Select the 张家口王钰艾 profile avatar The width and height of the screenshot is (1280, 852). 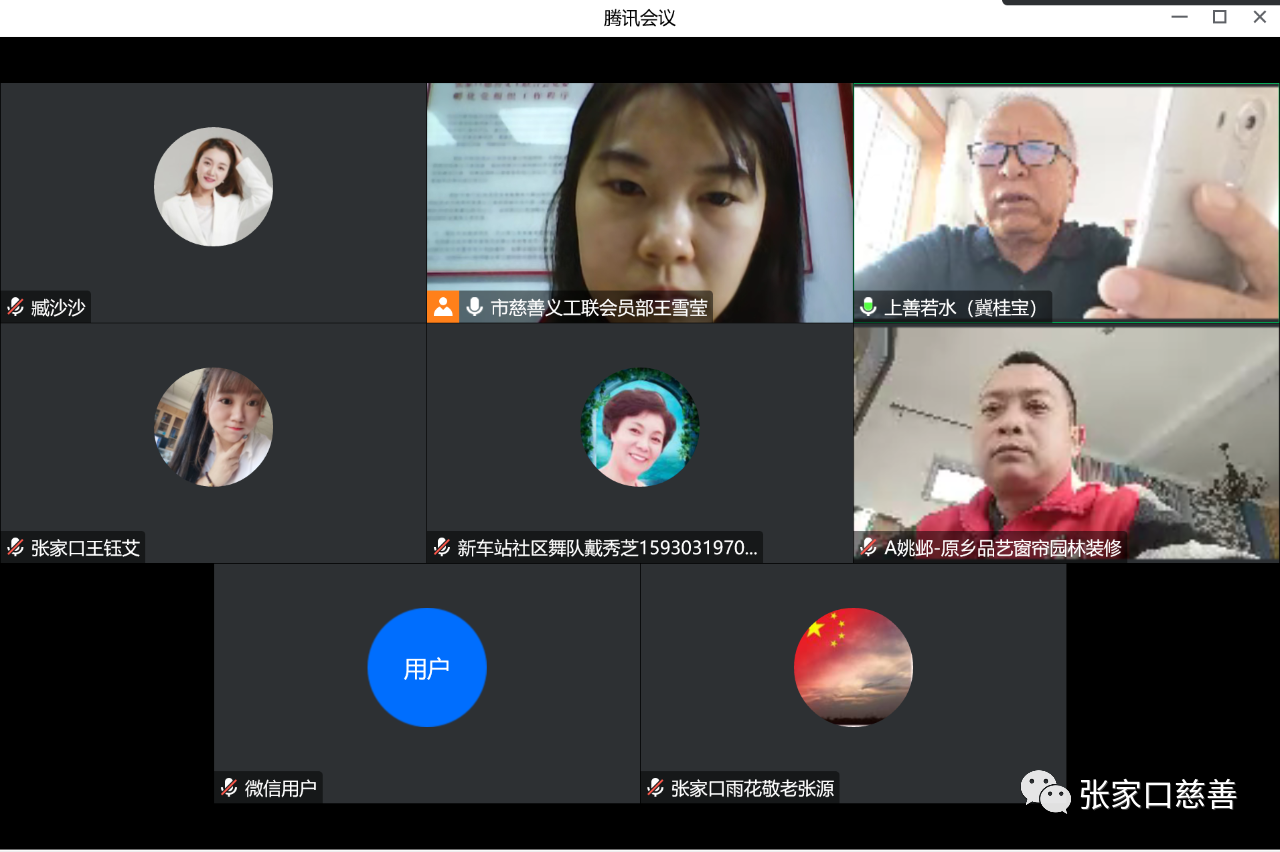[213, 427]
